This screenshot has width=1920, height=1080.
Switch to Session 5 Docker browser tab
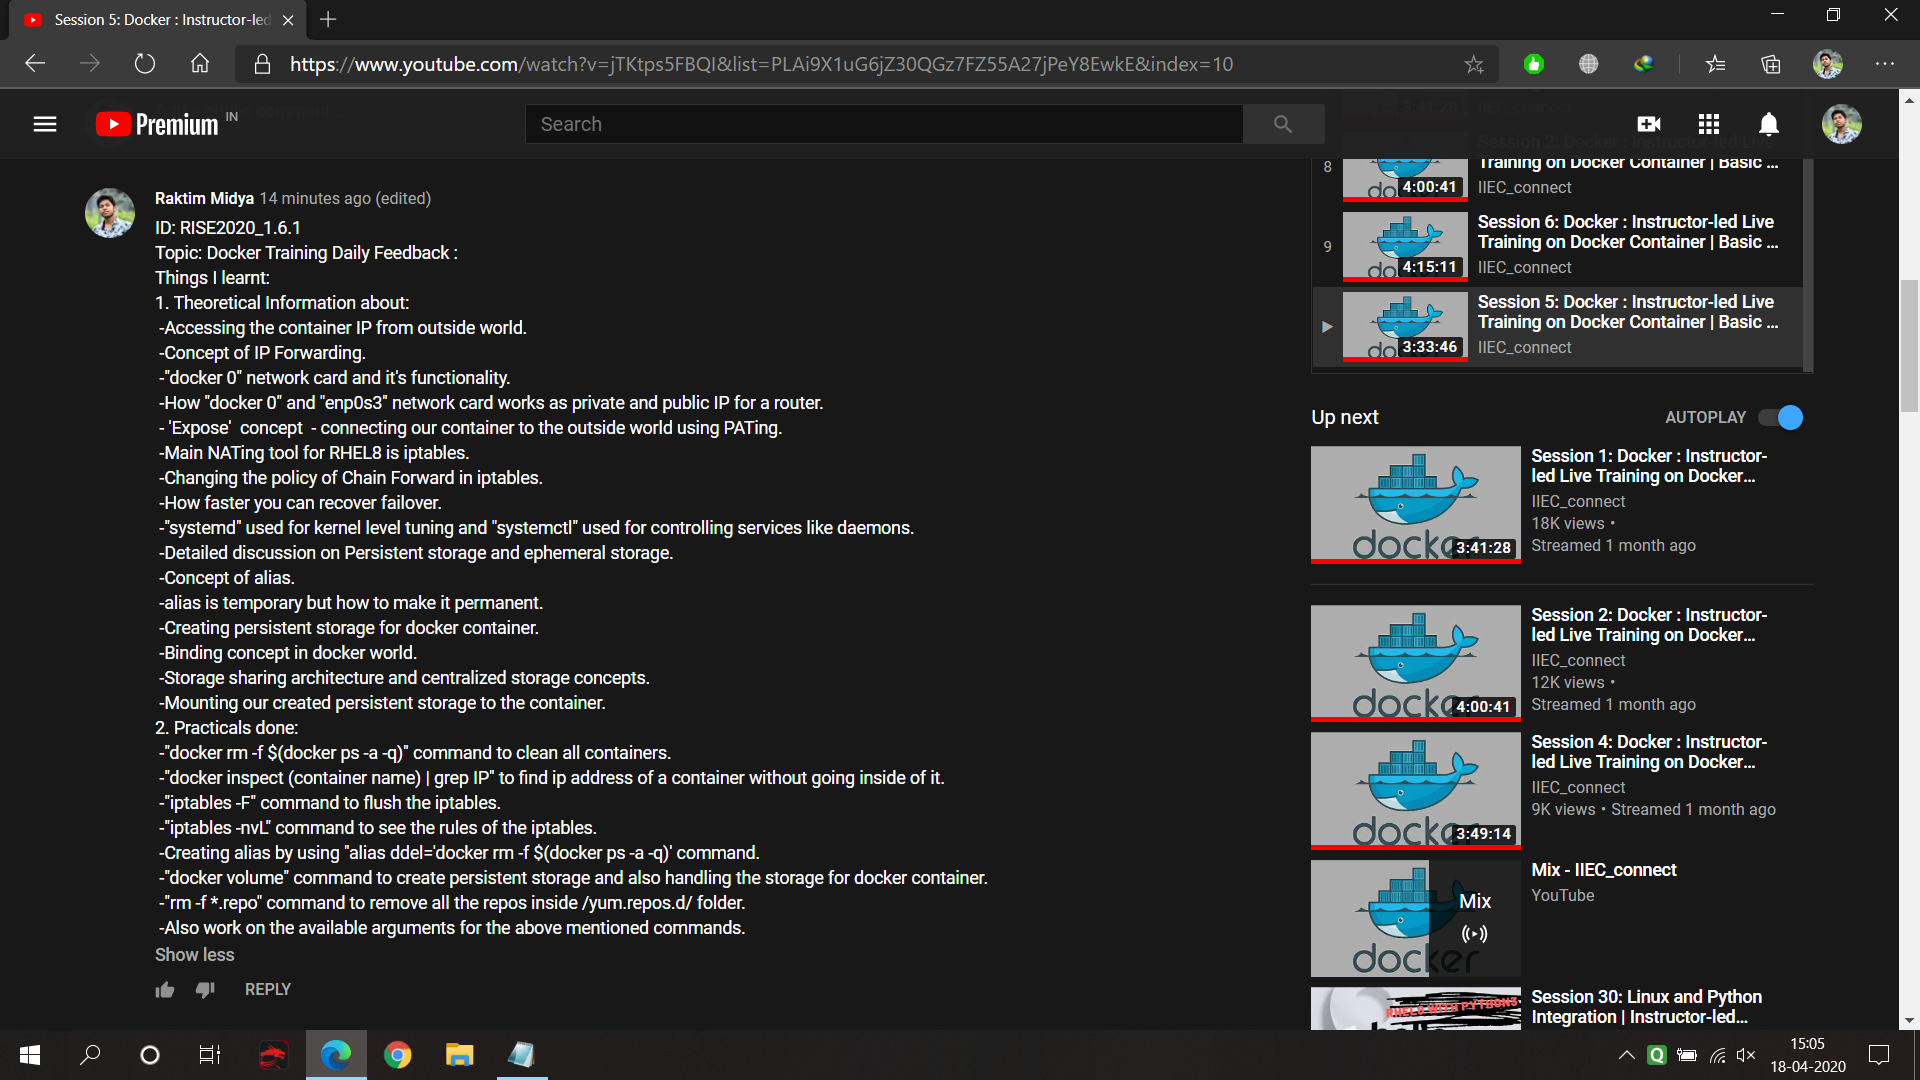point(160,20)
